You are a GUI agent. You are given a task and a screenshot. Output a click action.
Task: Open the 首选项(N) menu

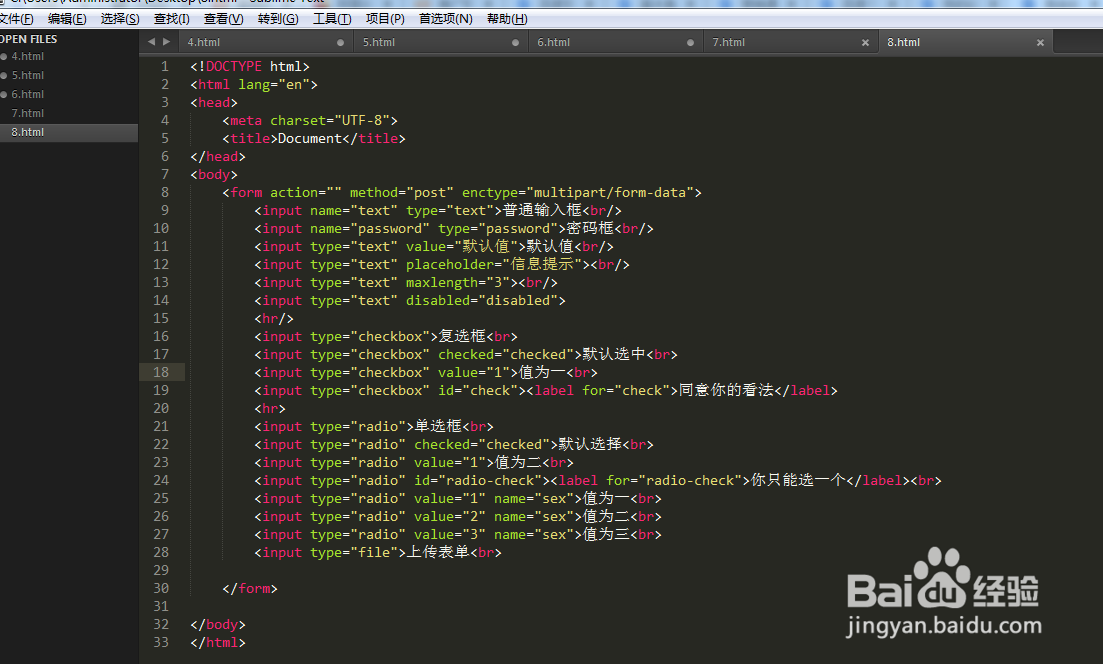point(446,18)
